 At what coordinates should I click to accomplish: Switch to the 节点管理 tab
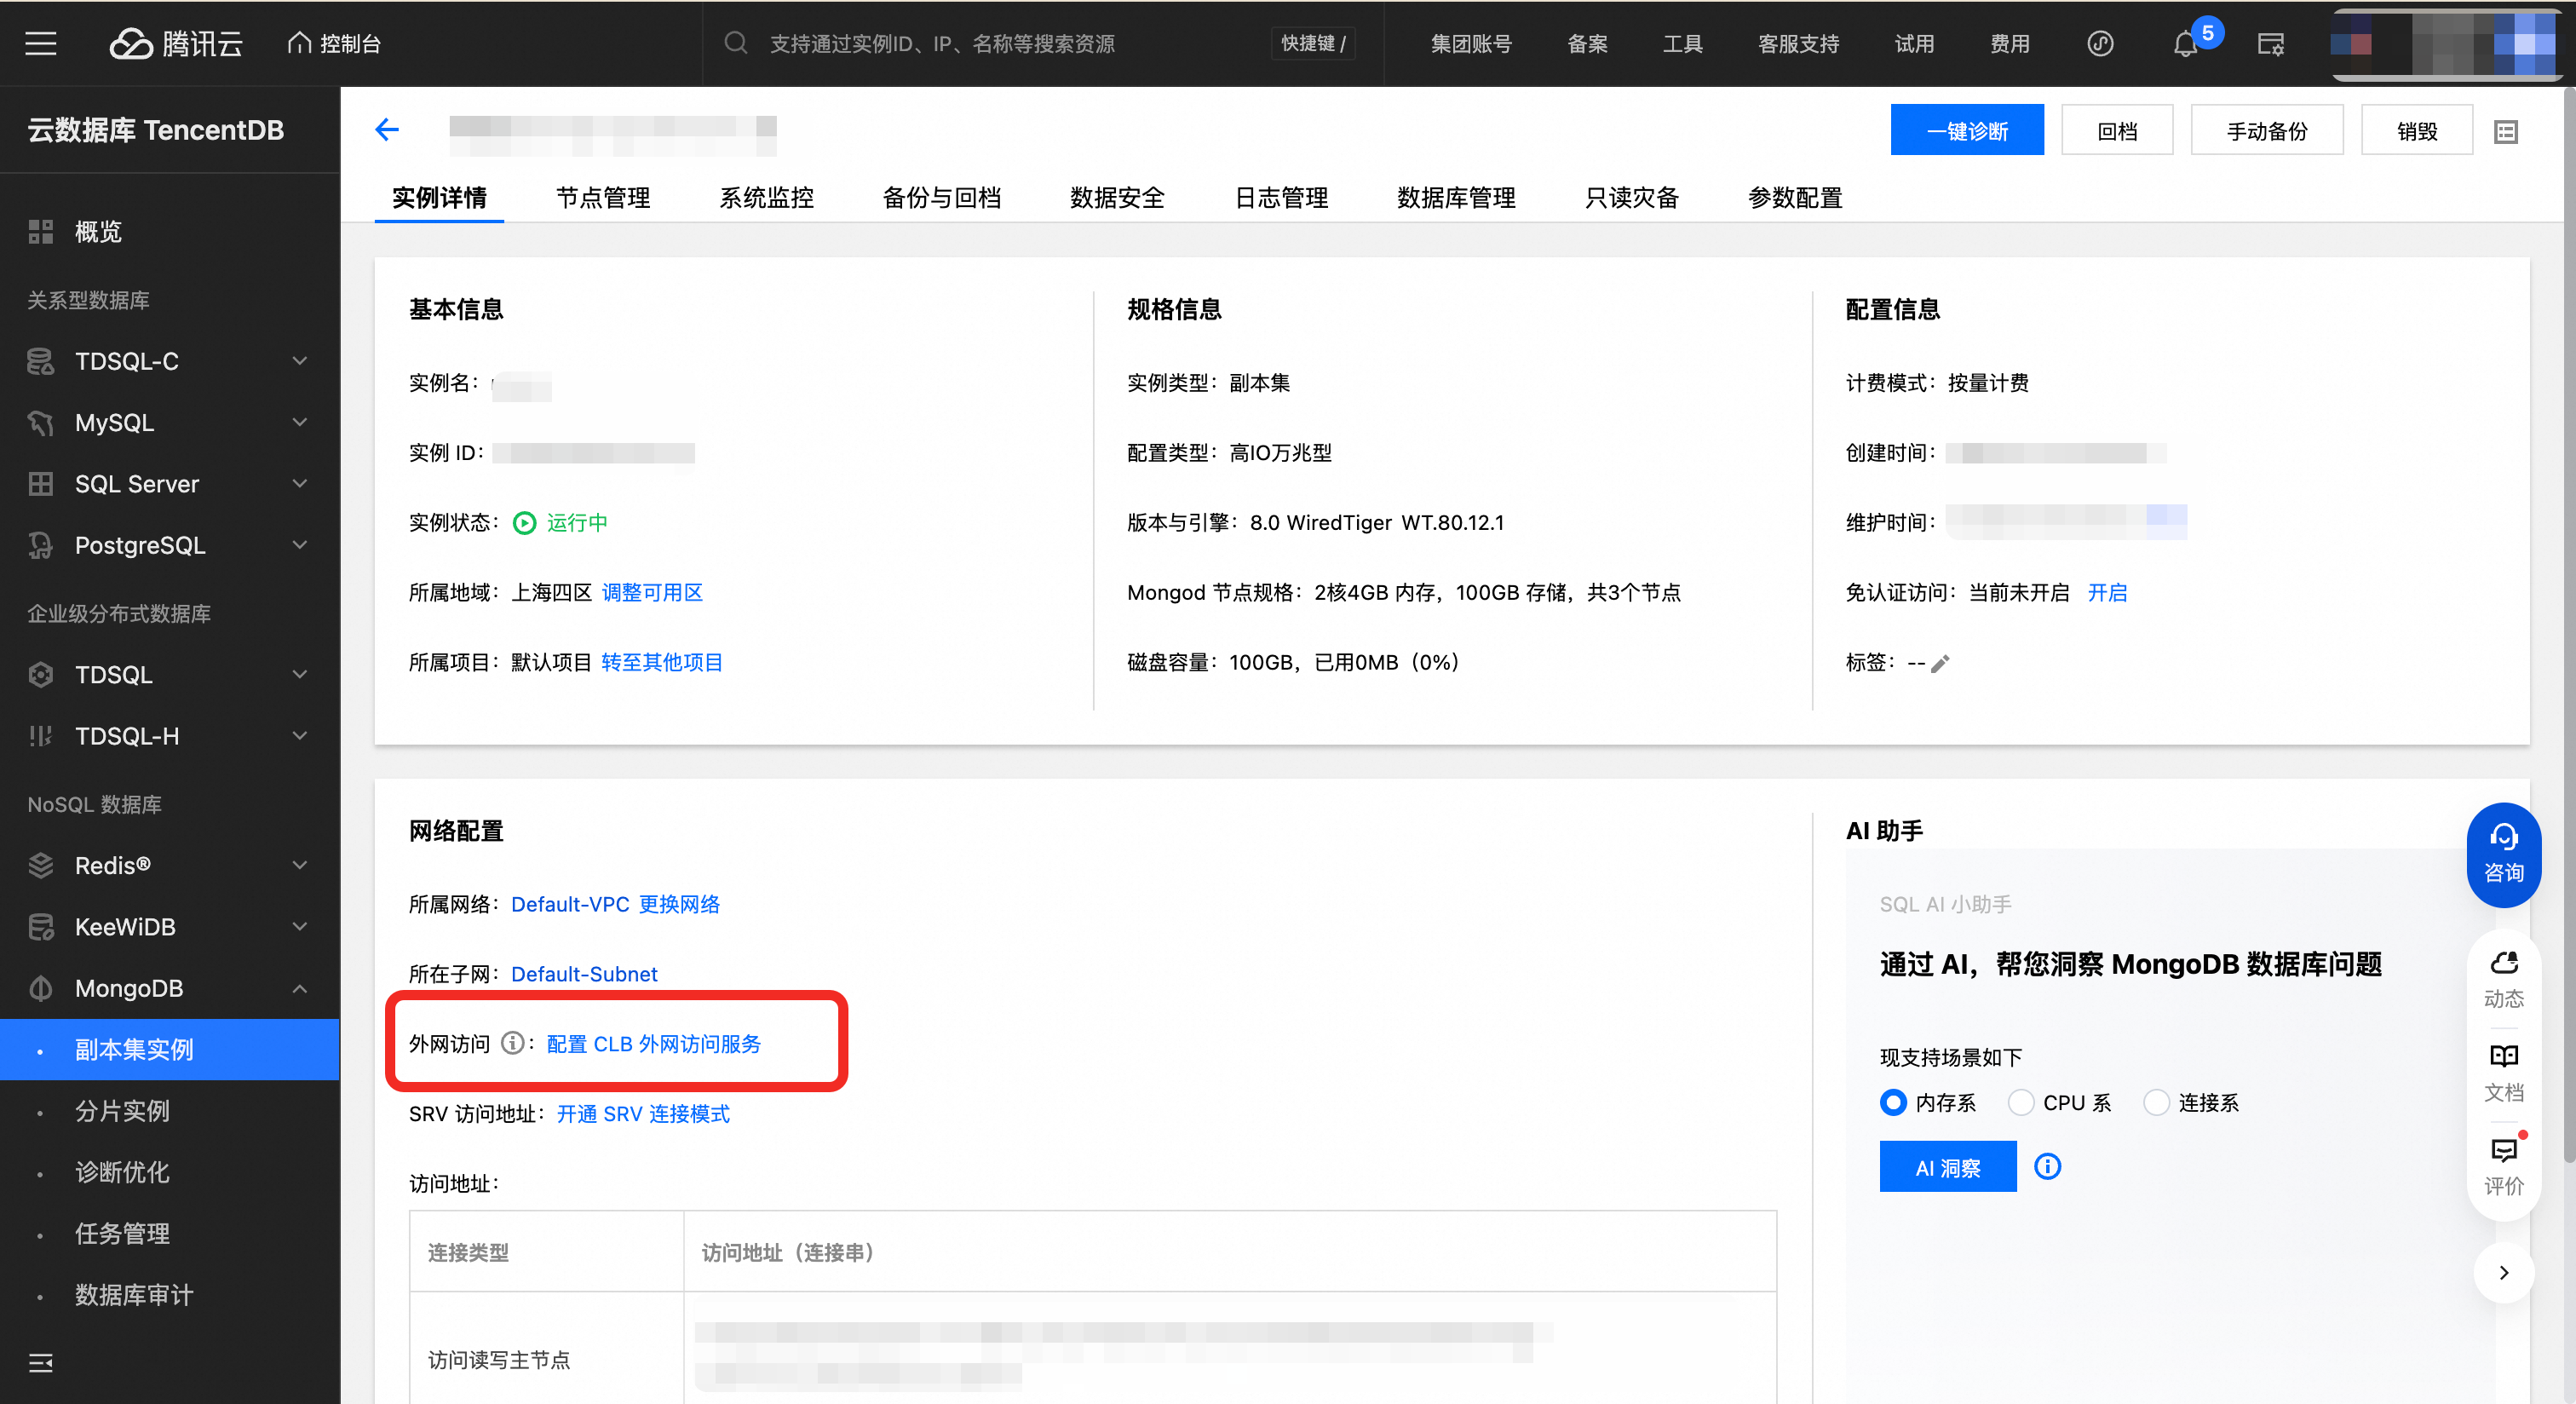[603, 198]
